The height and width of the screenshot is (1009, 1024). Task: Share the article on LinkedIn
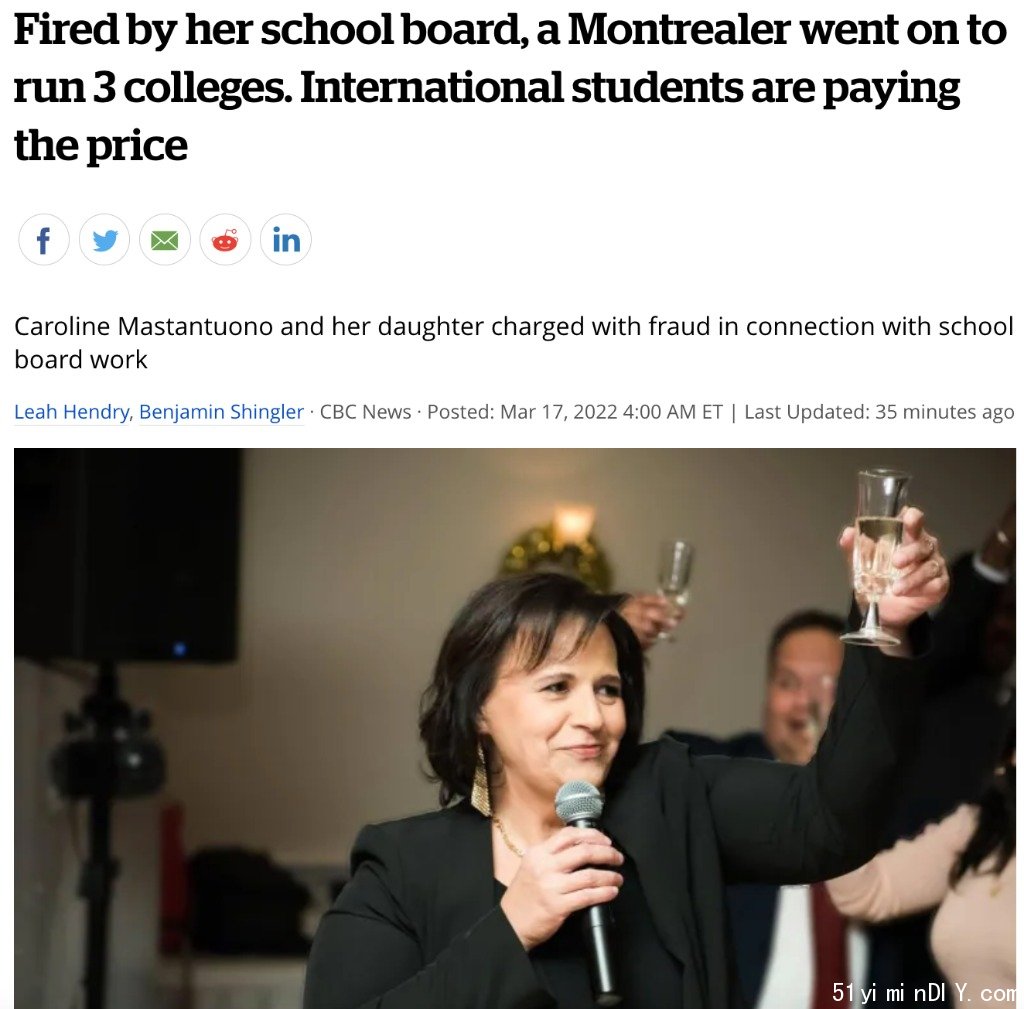[285, 240]
